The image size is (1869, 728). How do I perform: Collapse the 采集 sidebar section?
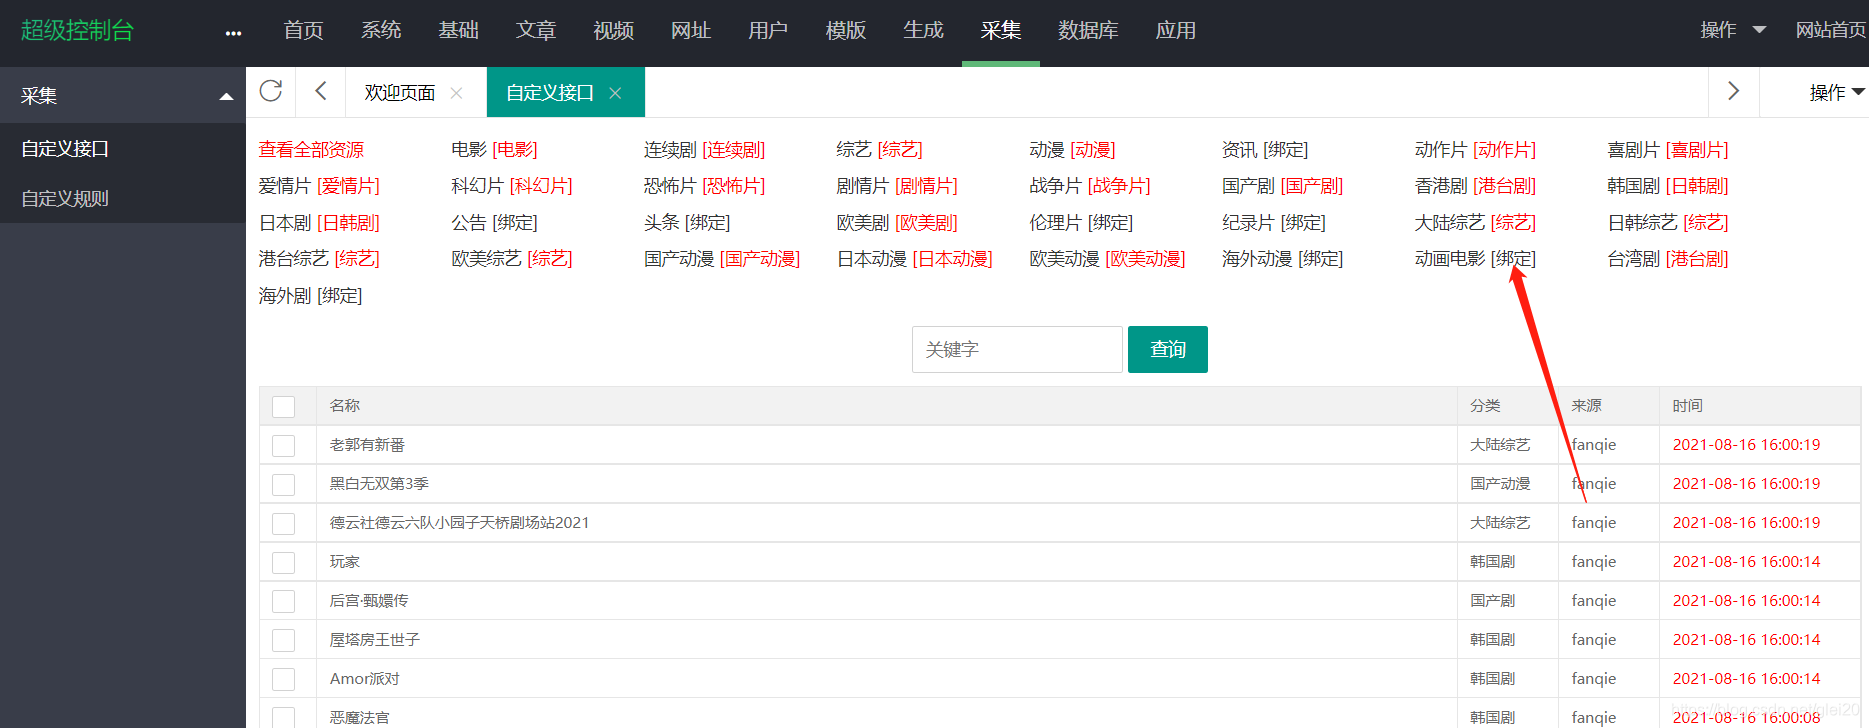[226, 96]
